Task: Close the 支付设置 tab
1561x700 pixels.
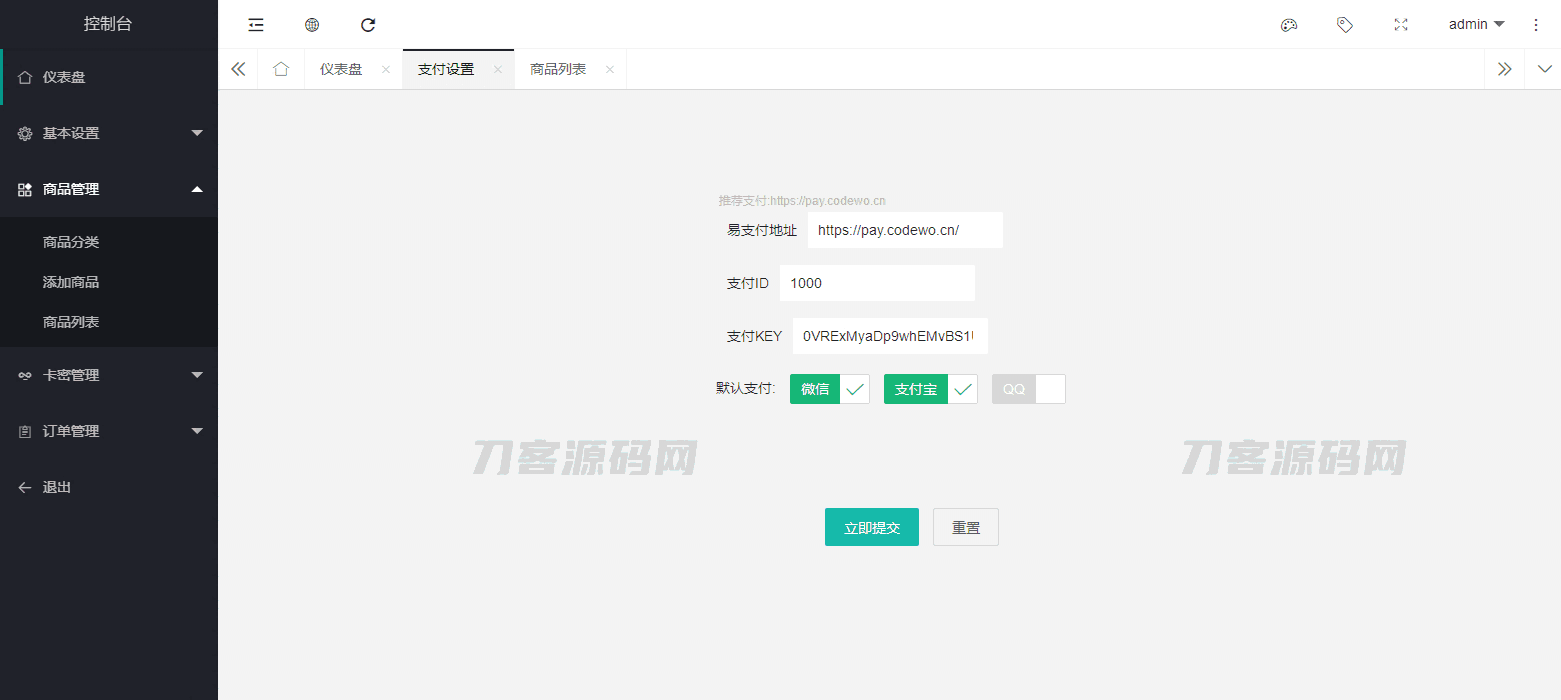Action: tap(497, 70)
